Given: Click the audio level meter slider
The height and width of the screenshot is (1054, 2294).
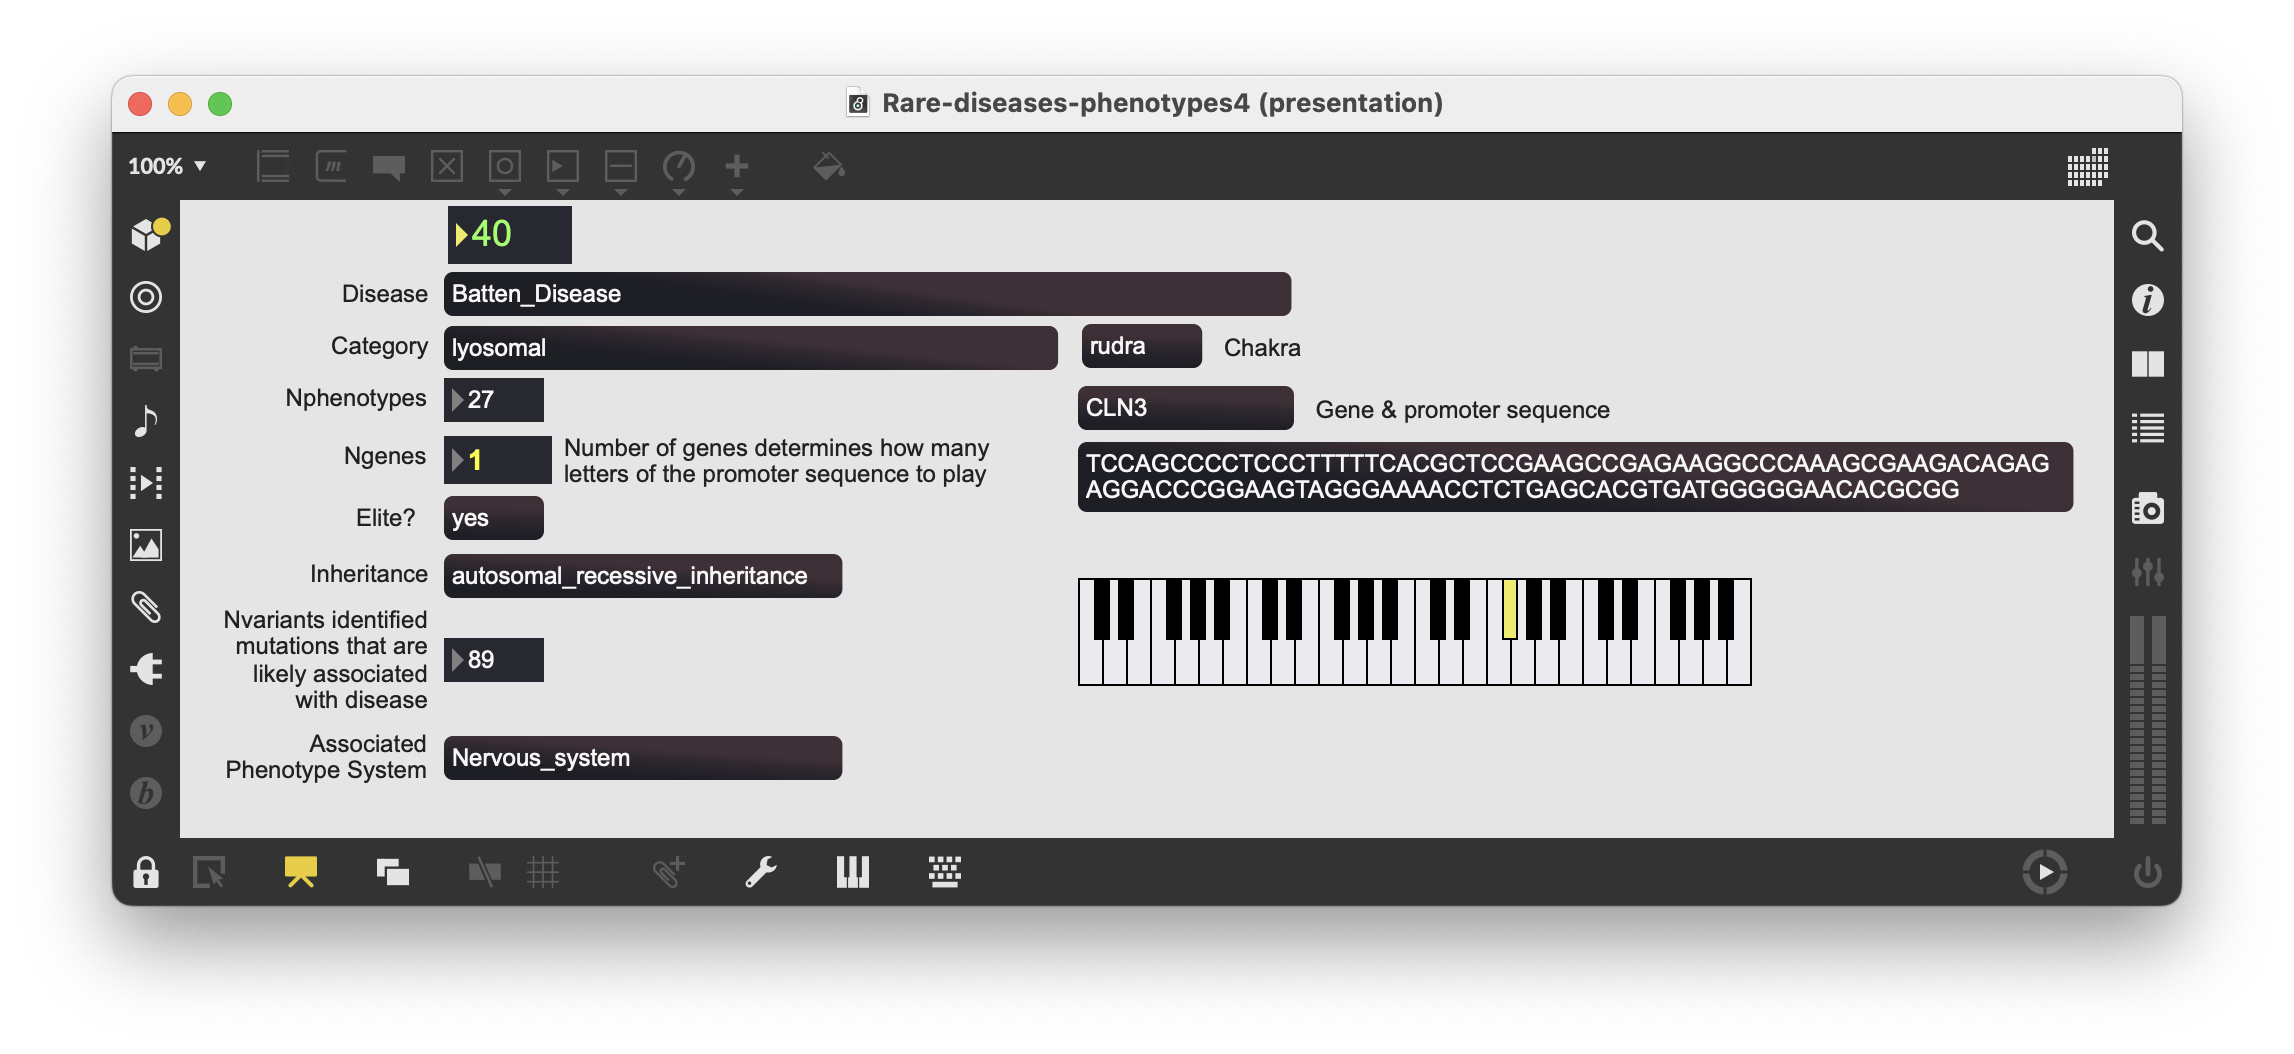Looking at the screenshot, I should point(2147,720).
